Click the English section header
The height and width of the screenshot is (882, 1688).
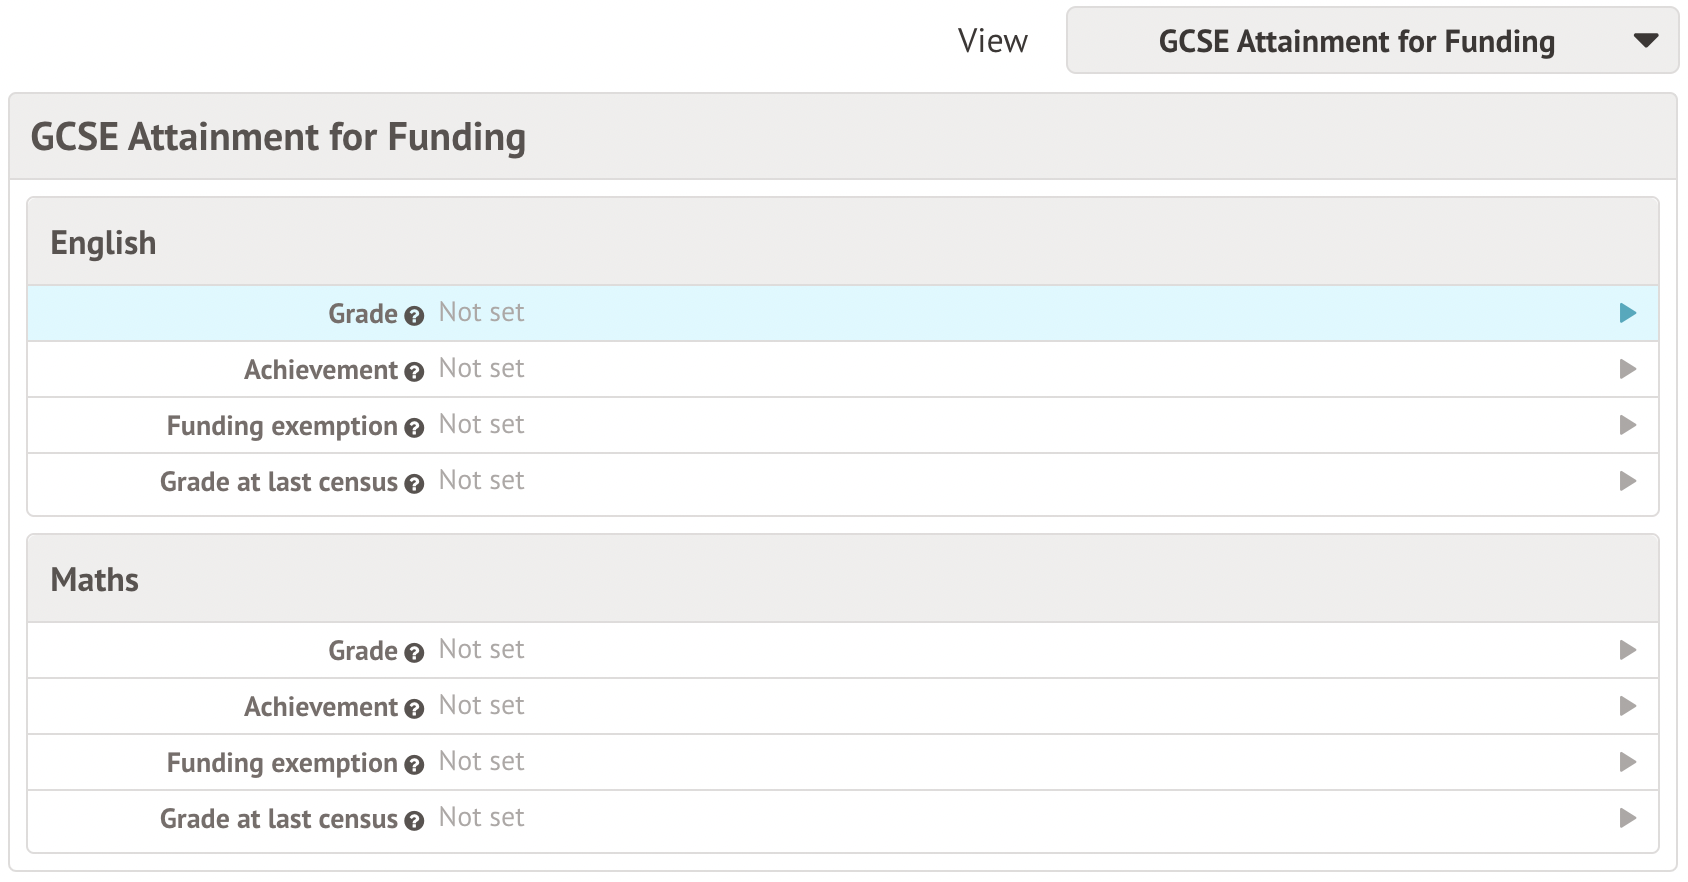click(x=103, y=243)
